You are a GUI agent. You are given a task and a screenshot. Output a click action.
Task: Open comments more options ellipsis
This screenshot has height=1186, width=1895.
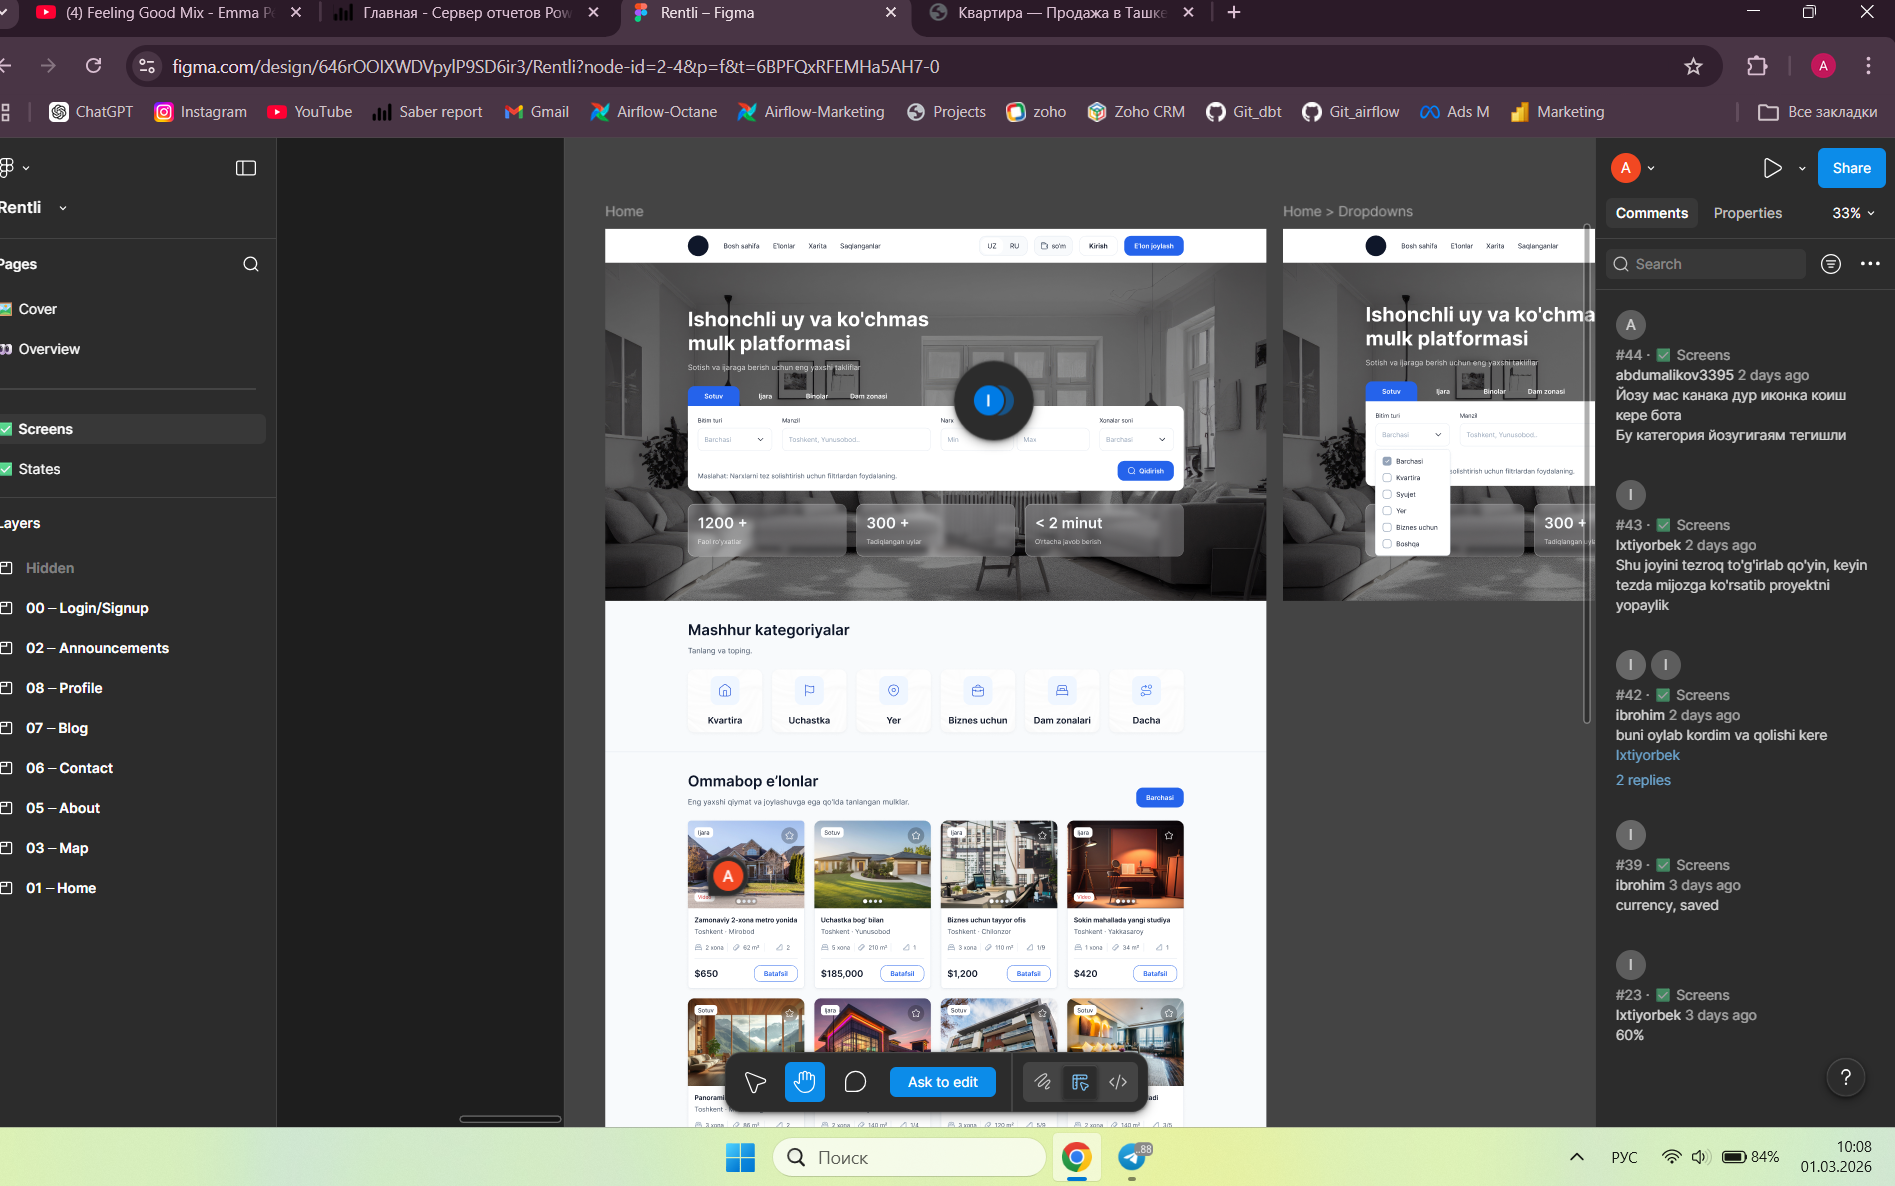pos(1870,264)
